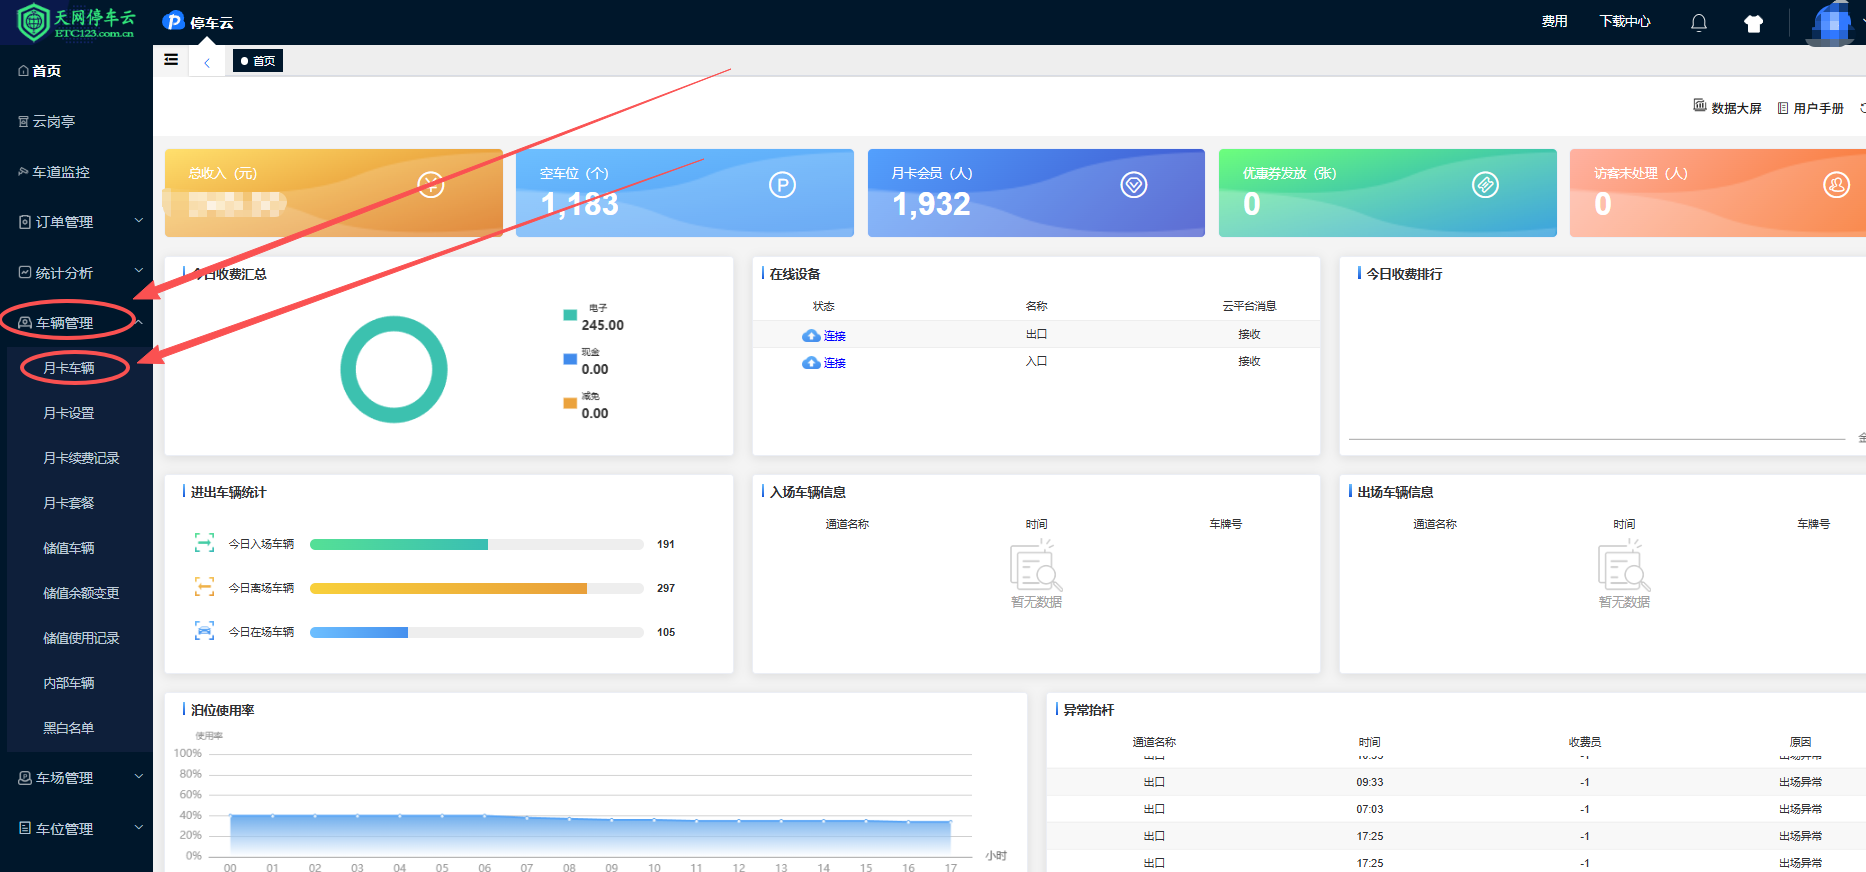
Task: Select 月卡设置 submenu item
Action: click(x=69, y=413)
